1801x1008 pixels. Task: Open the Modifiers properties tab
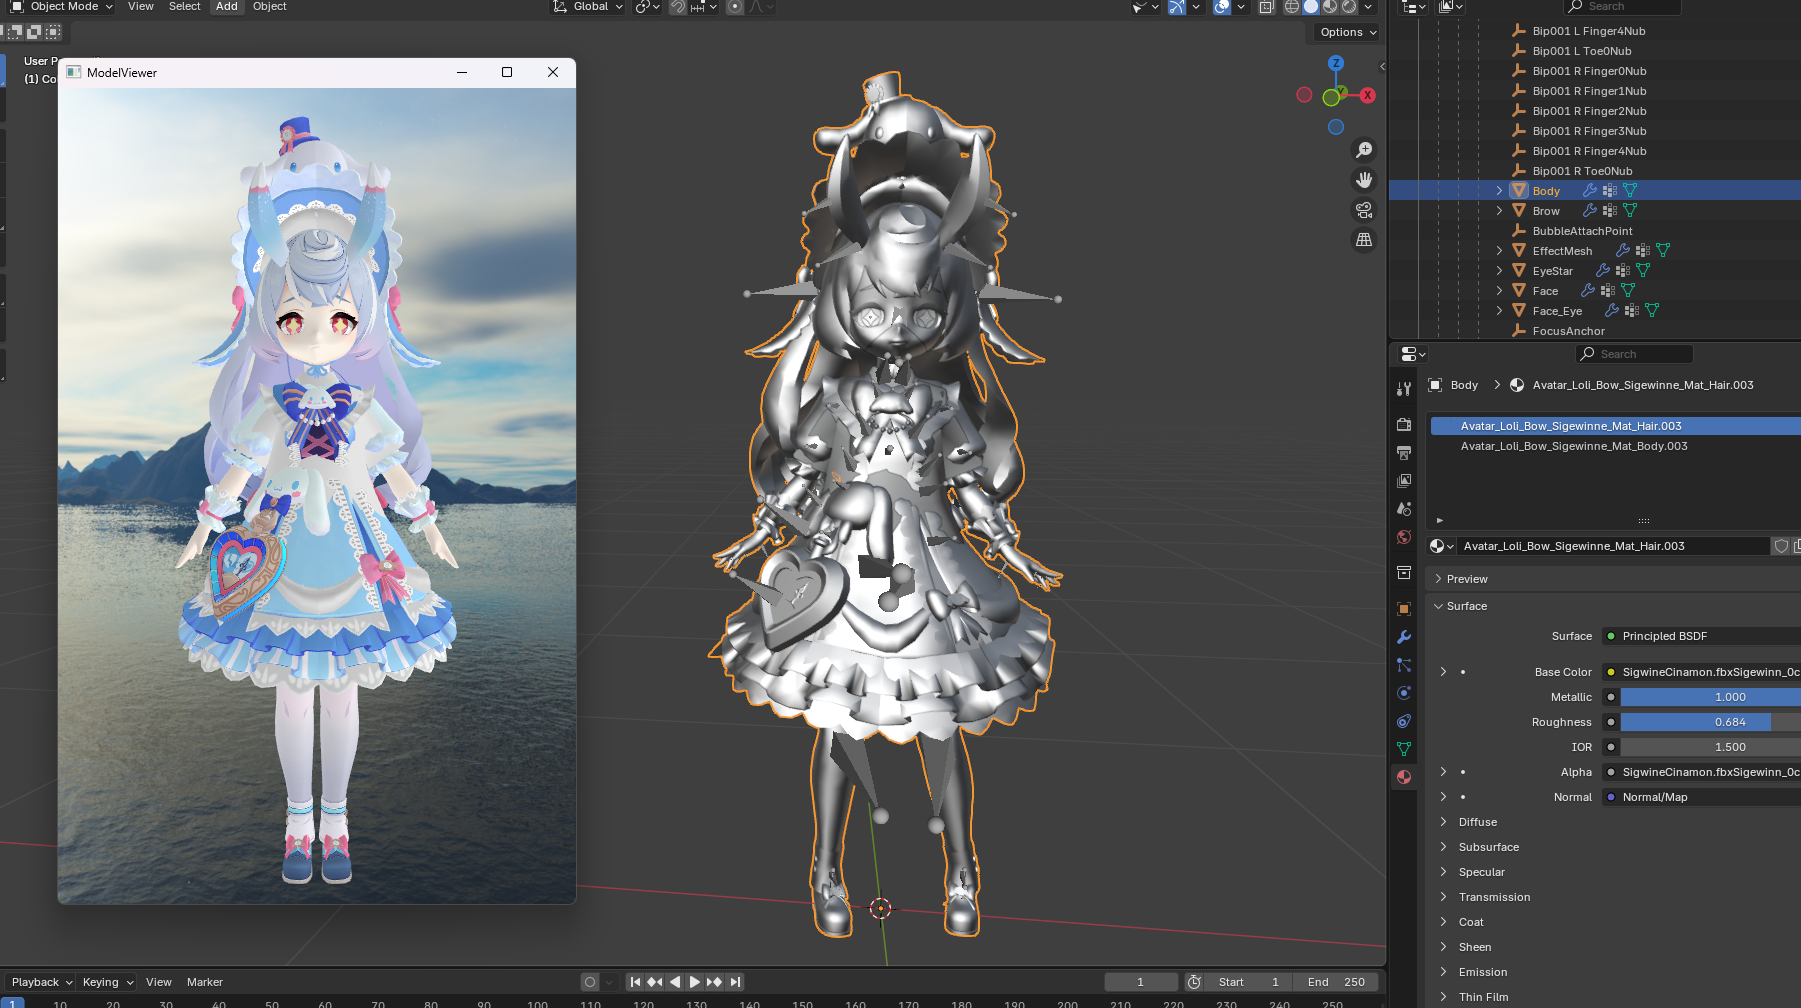1404,637
